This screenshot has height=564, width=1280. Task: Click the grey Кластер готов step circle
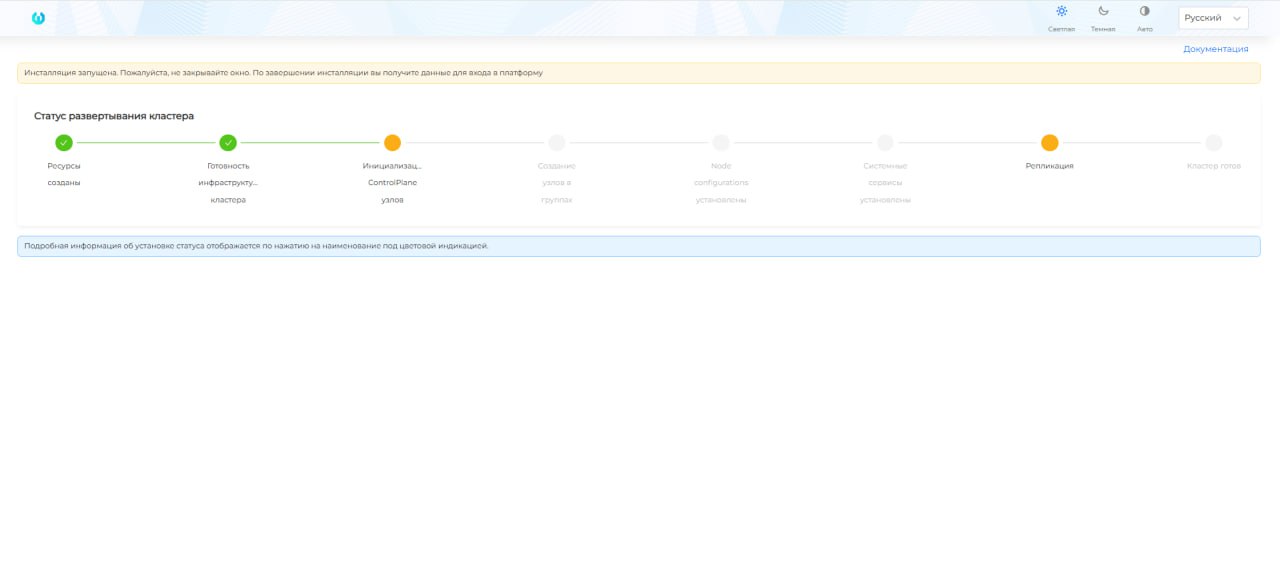coord(1213,143)
